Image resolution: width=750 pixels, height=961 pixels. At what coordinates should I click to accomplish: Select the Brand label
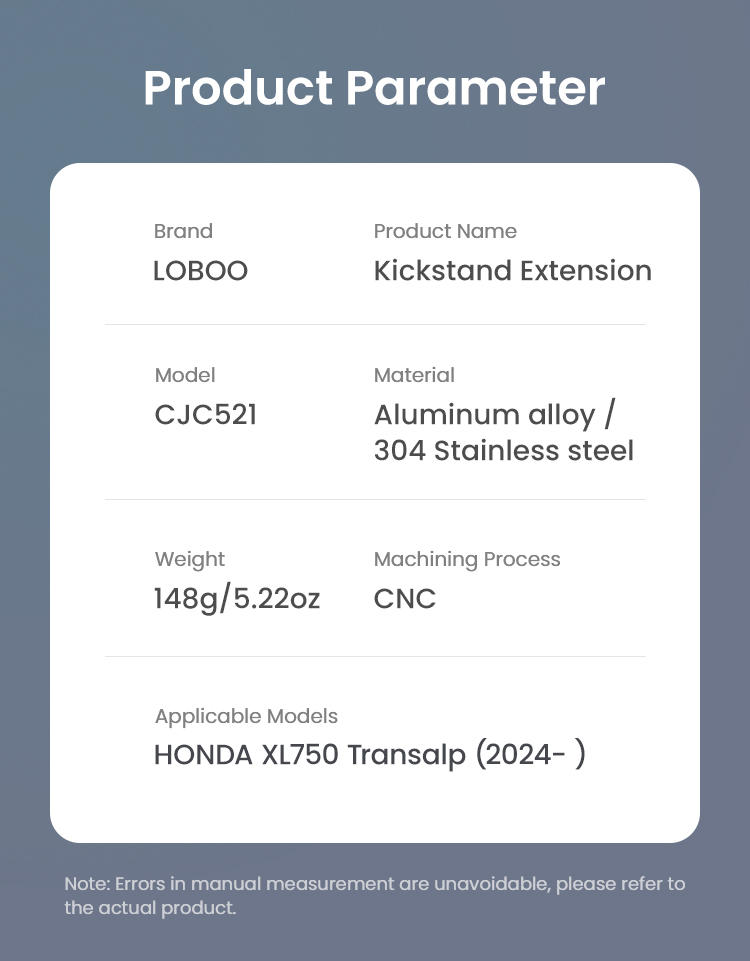click(183, 231)
